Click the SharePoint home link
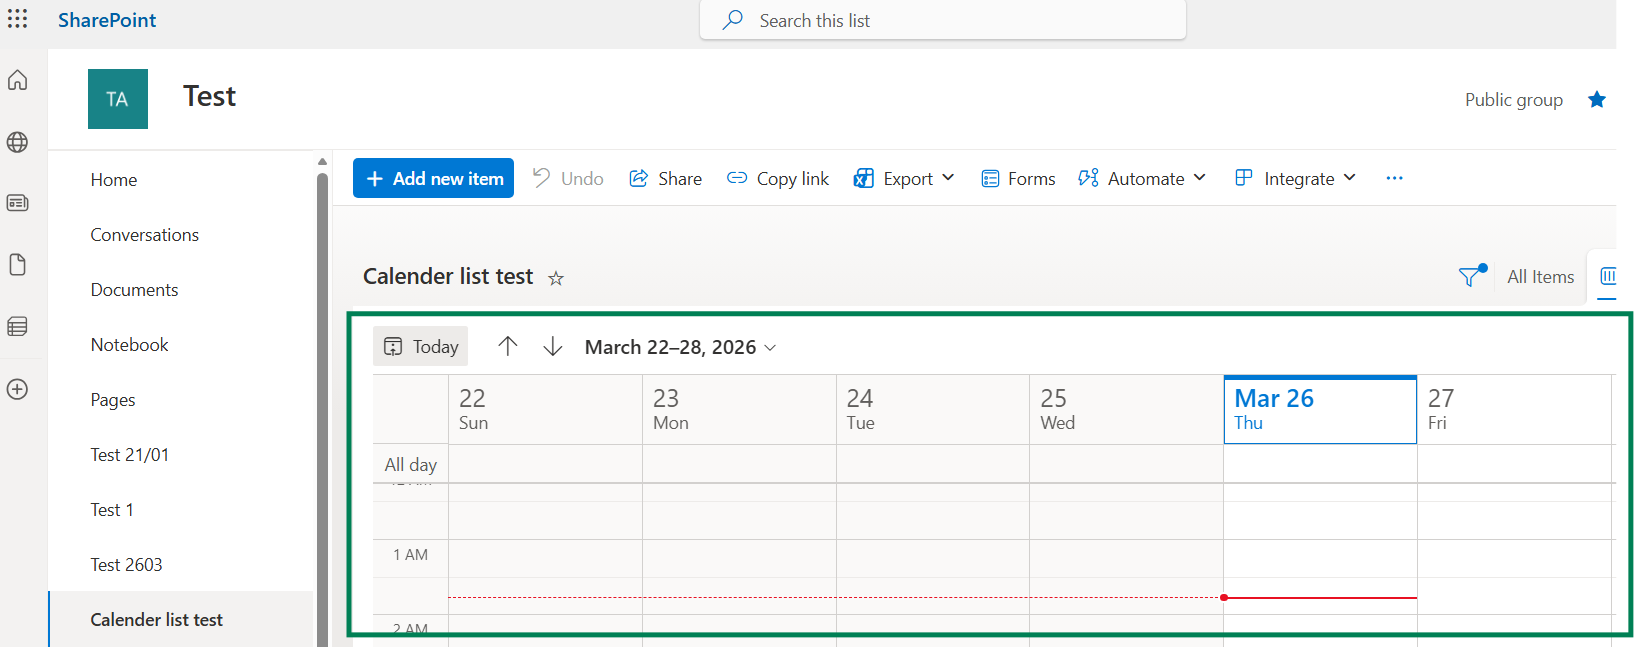Screen dimensions: 1634x647 pos(107,20)
